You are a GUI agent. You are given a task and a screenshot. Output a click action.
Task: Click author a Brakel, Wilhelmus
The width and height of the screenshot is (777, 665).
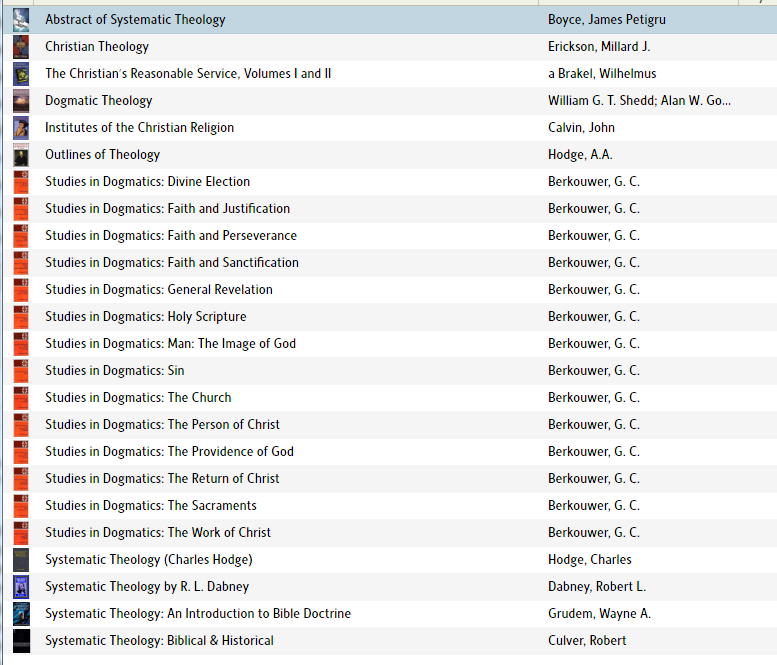[602, 74]
